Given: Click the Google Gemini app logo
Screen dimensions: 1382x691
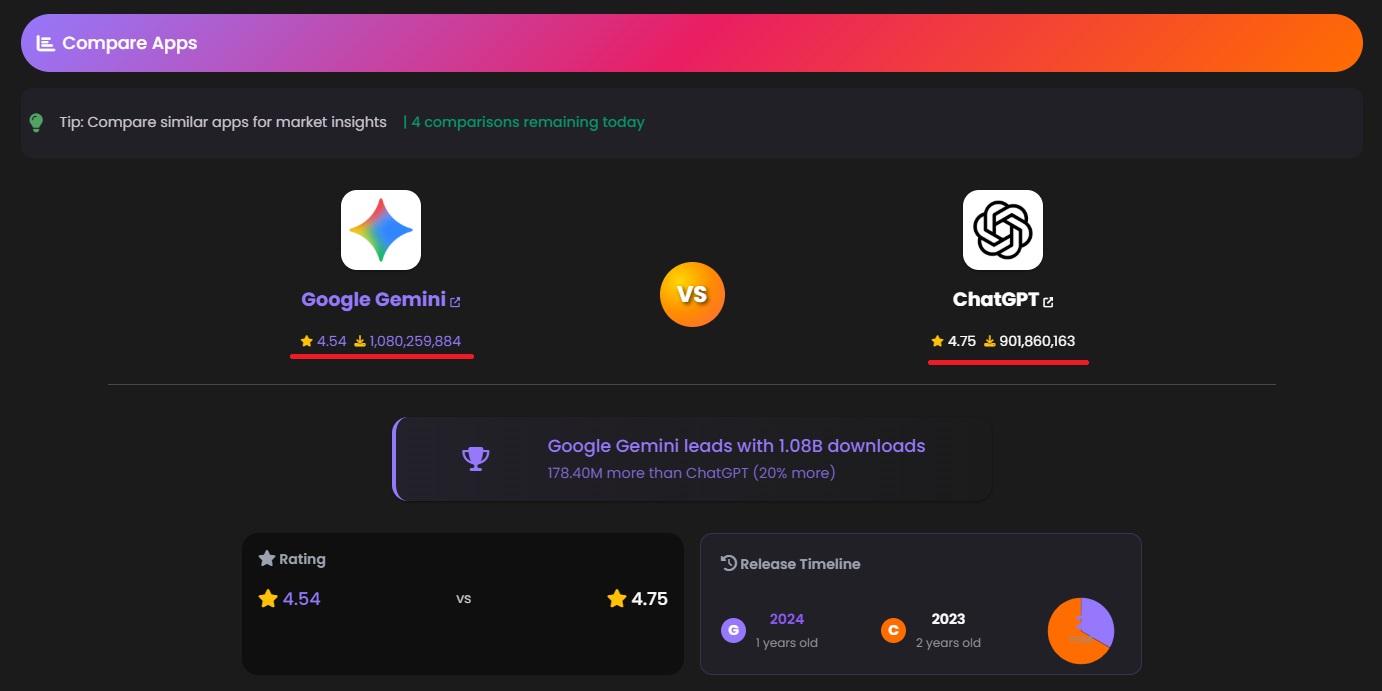Looking at the screenshot, I should click(380, 230).
